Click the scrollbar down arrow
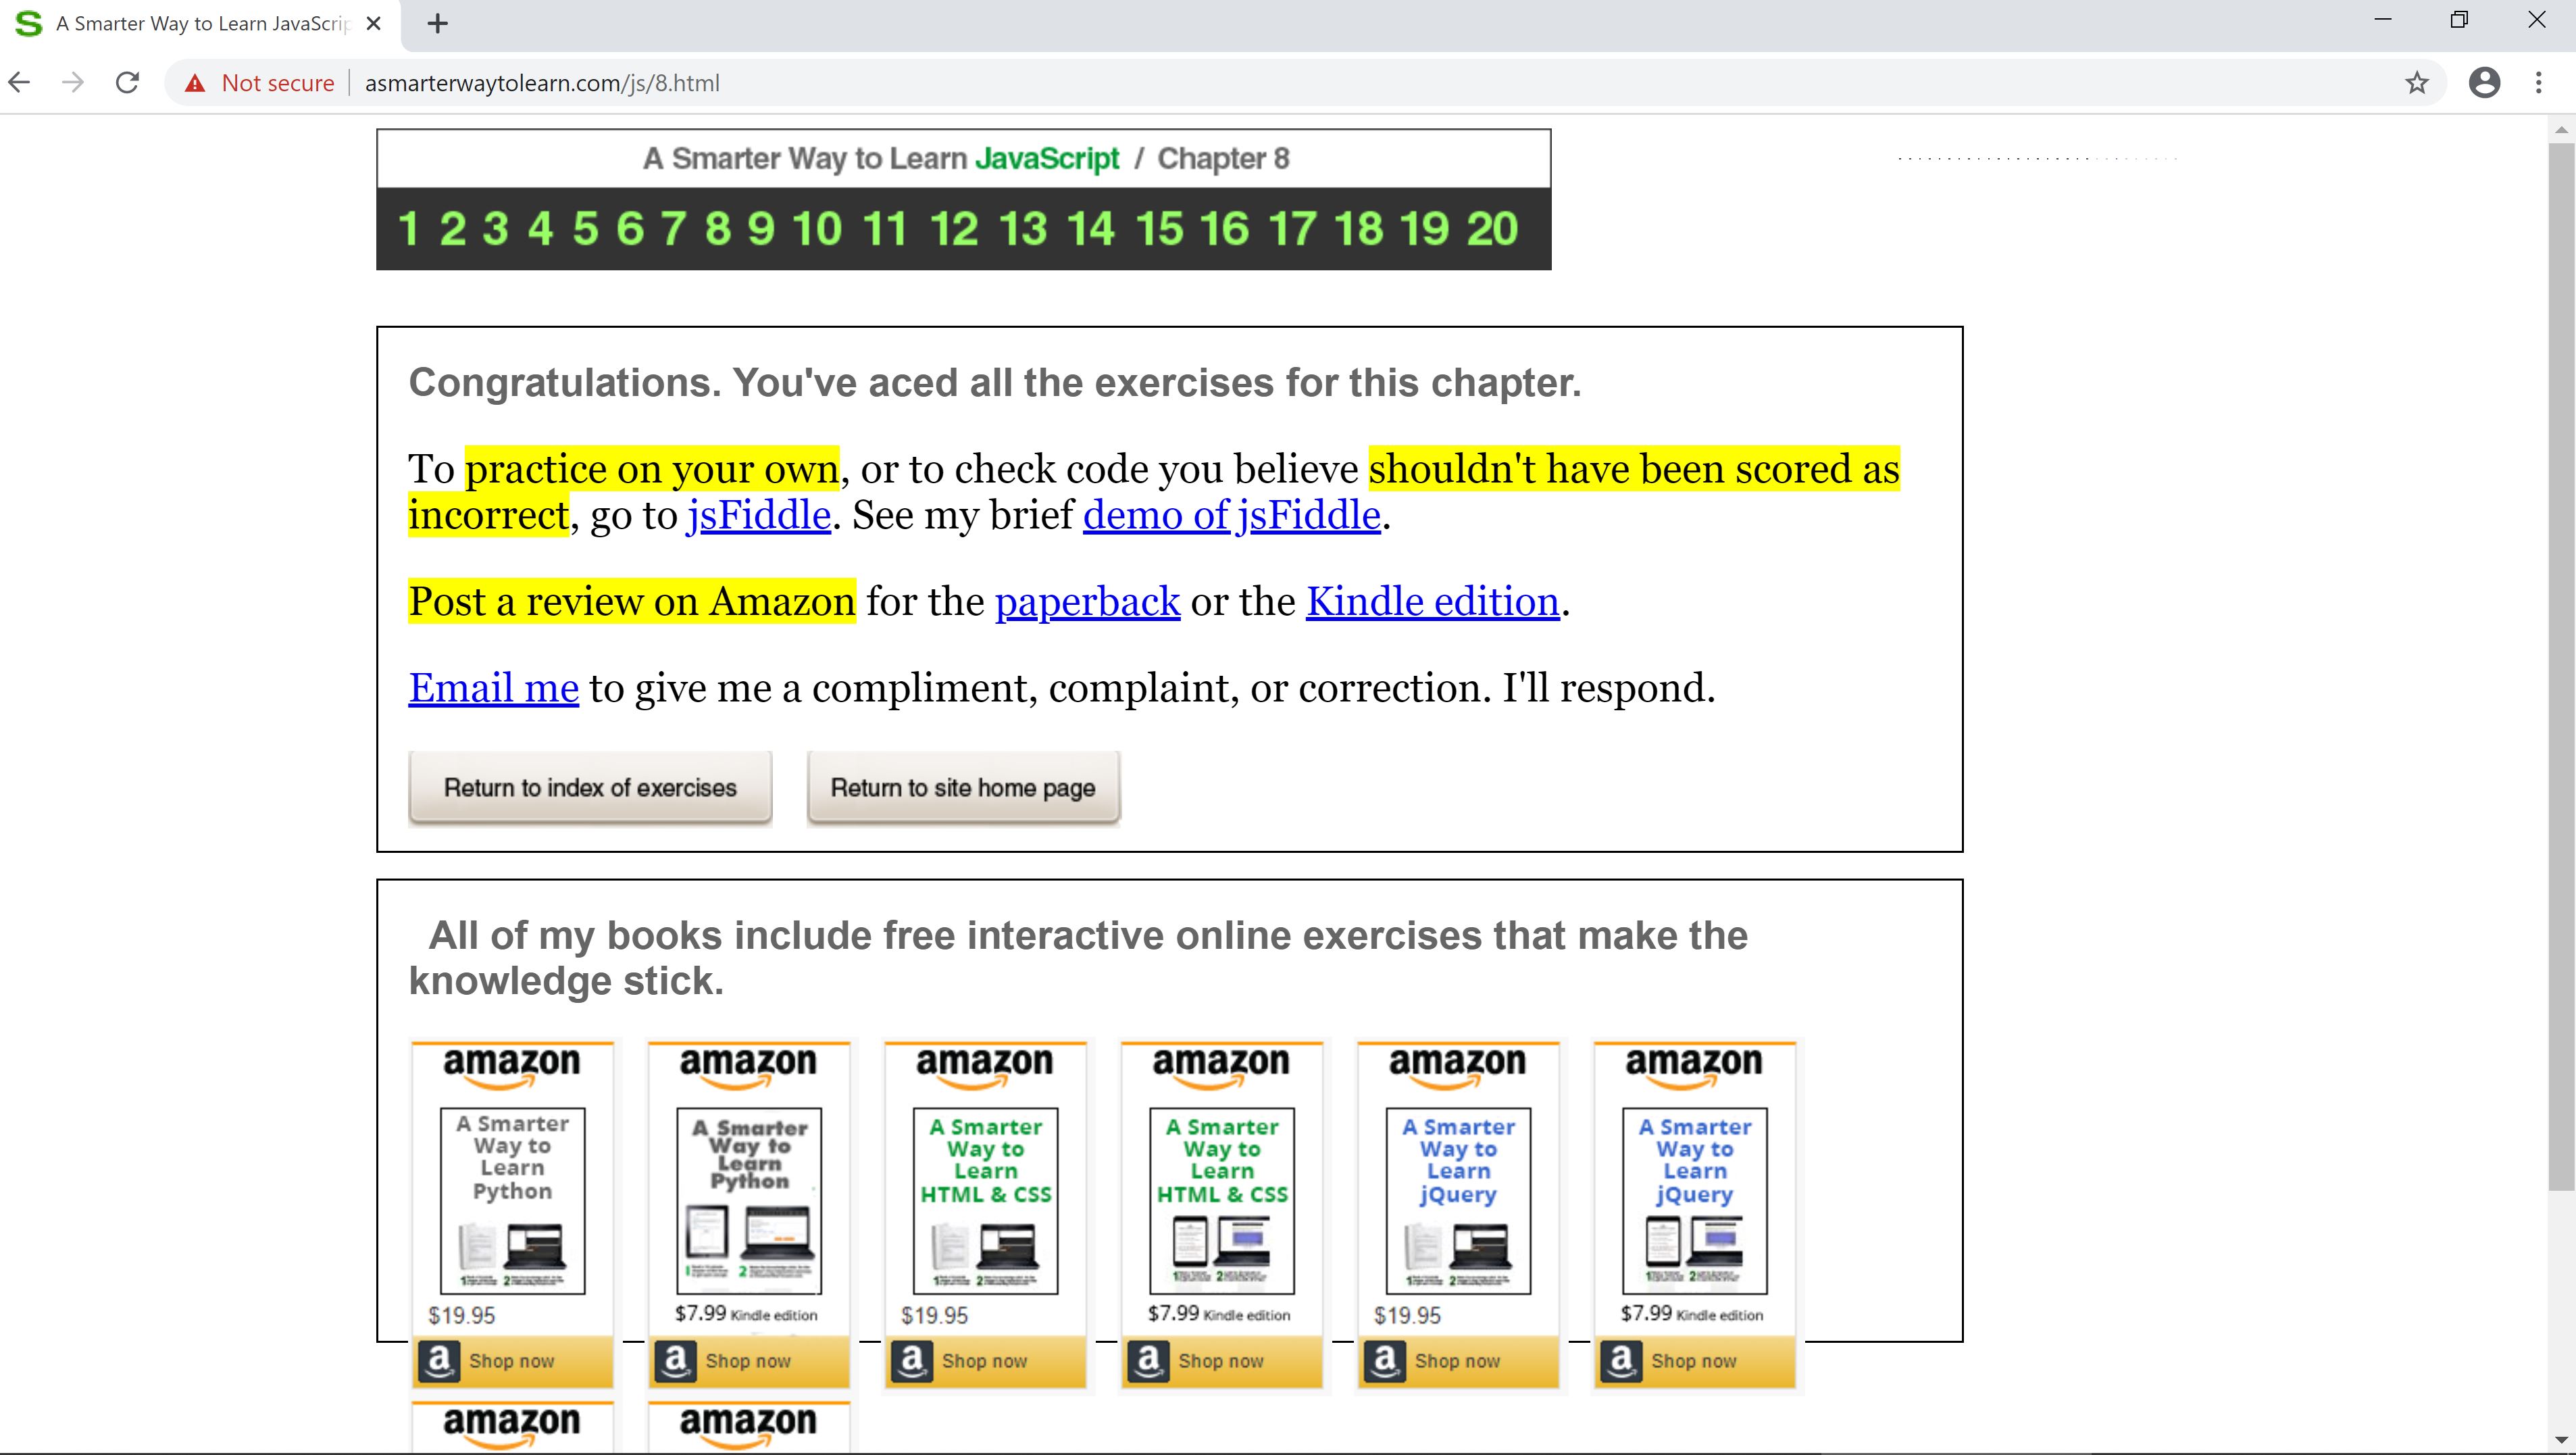 click(2561, 1442)
